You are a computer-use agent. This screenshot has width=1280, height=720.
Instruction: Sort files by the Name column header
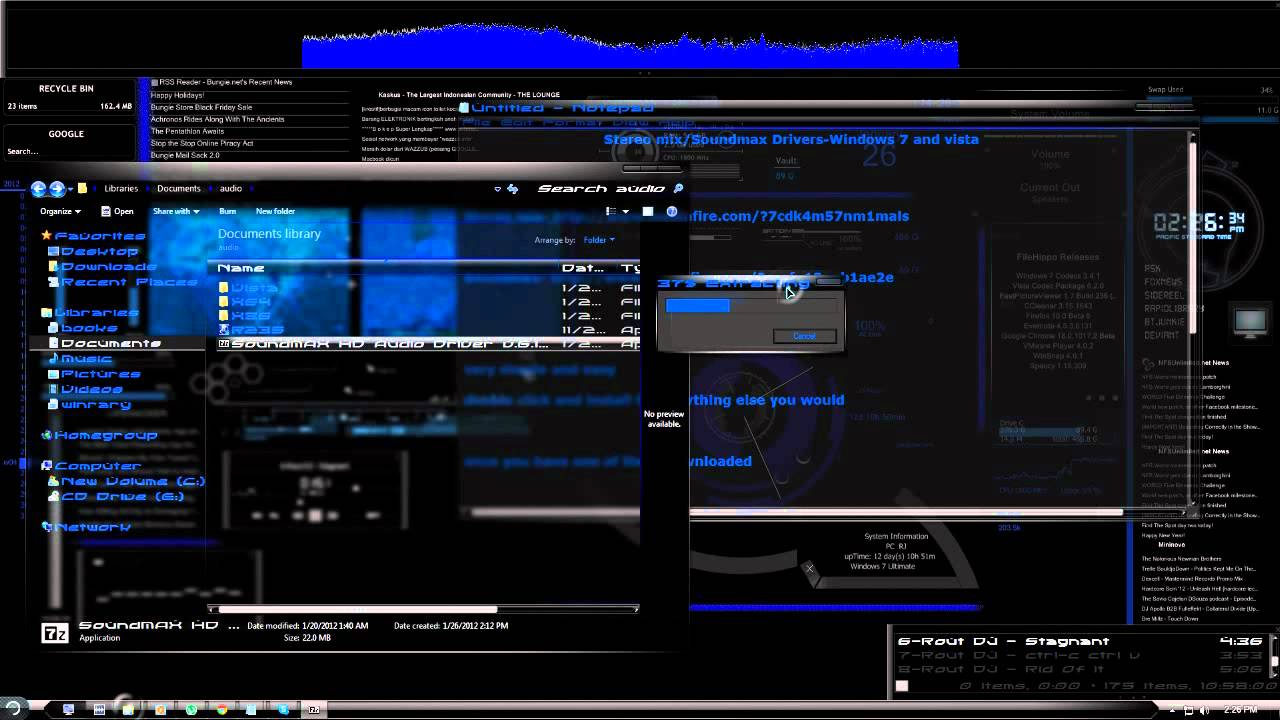(241, 268)
